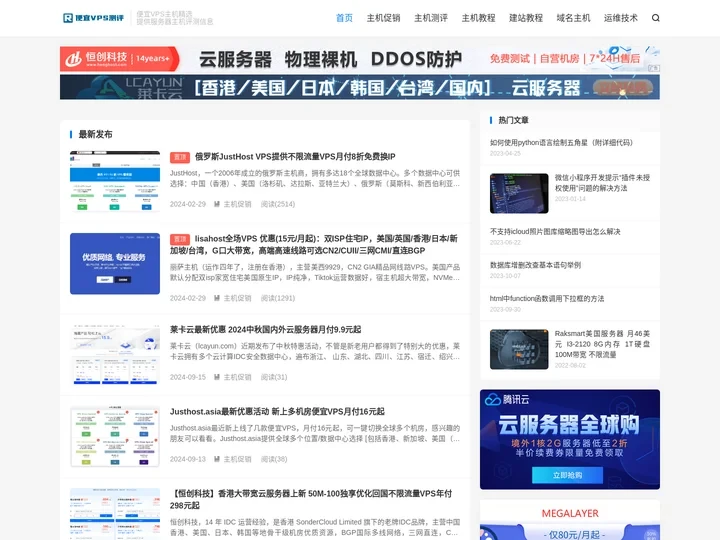Click the 腾讯云 cloud logo in ad
Screen dimensions: 720x540
(x=507, y=399)
